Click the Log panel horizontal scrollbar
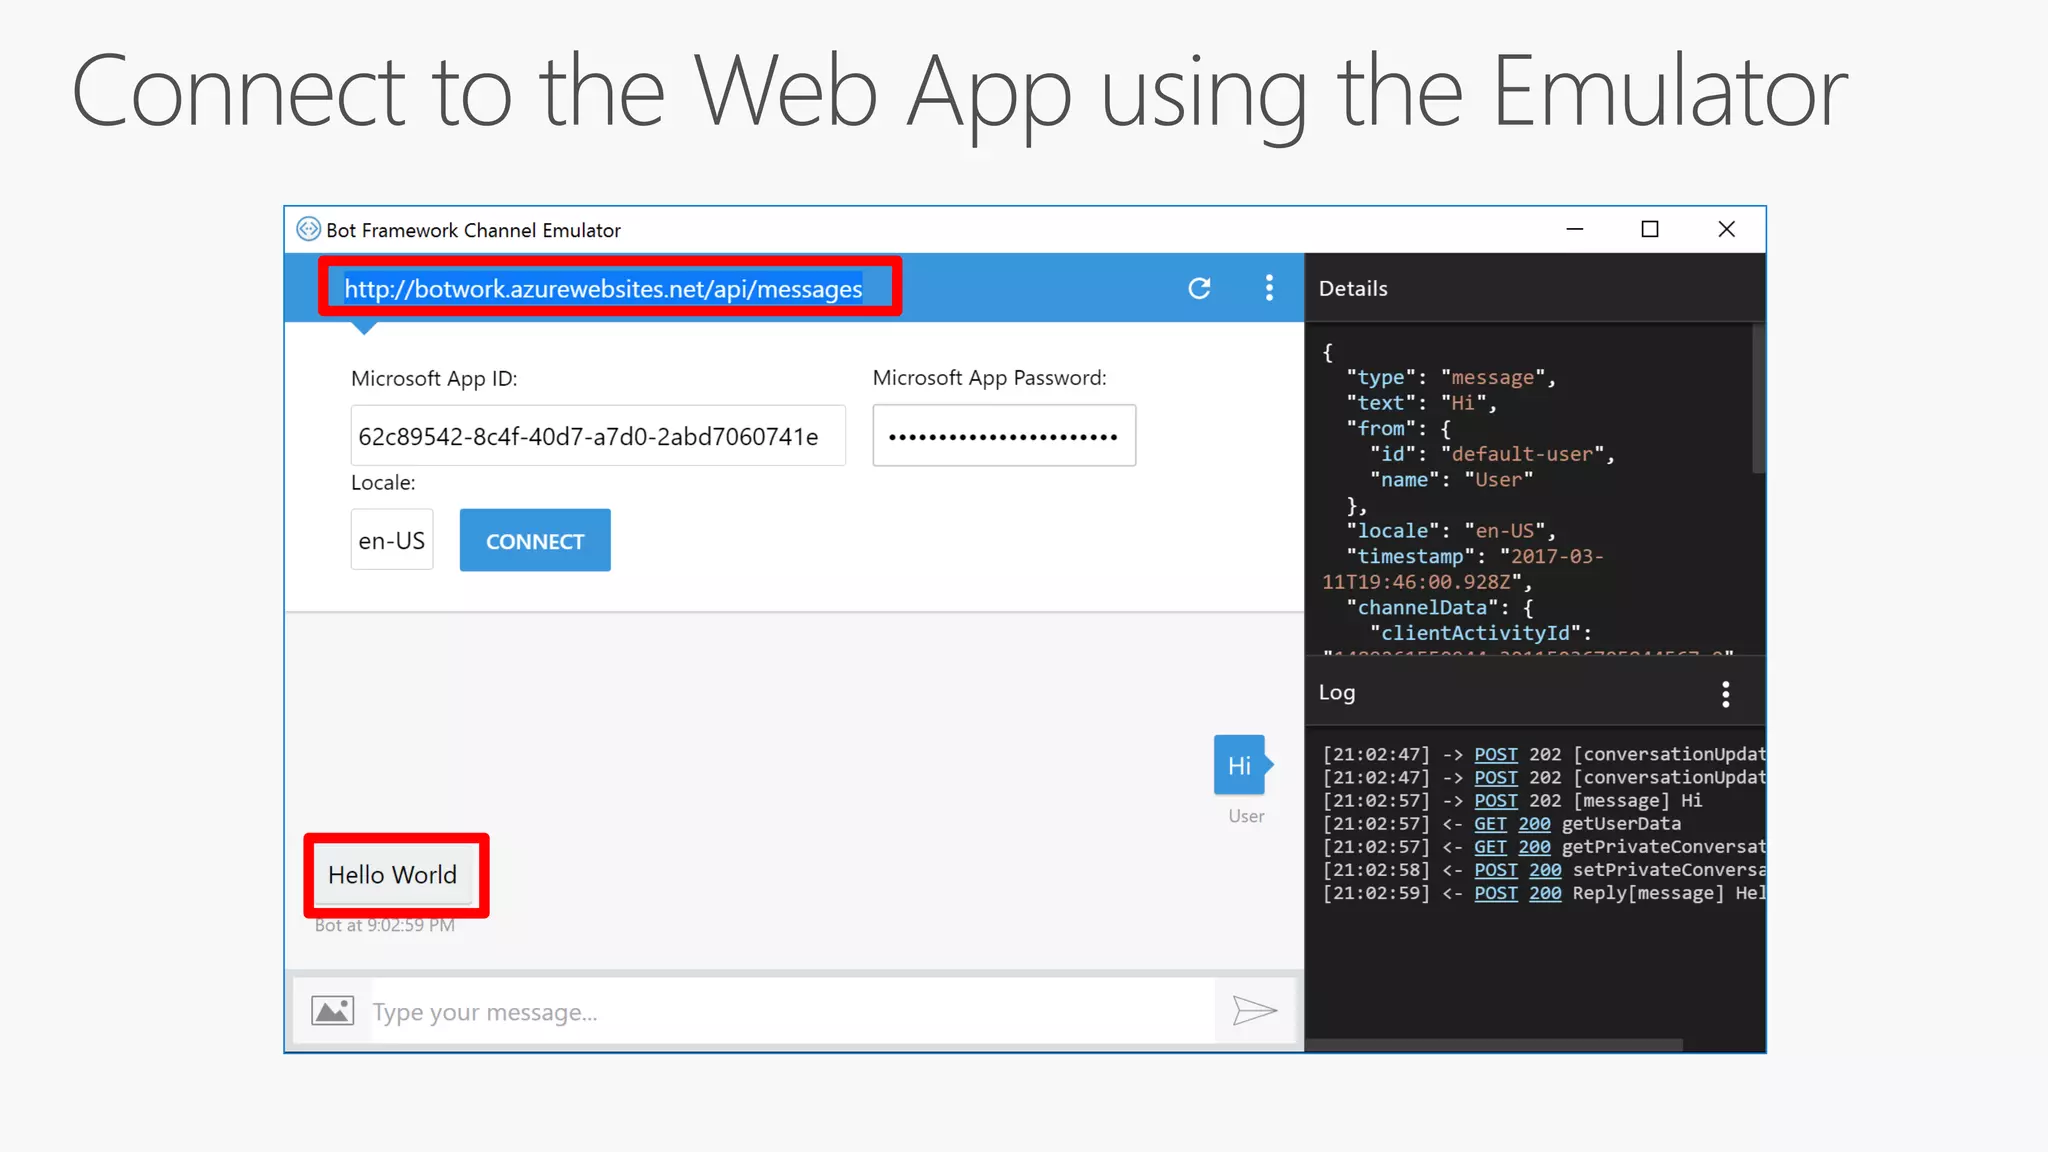Screen dimensions: 2048x1152 pos(1495,1044)
